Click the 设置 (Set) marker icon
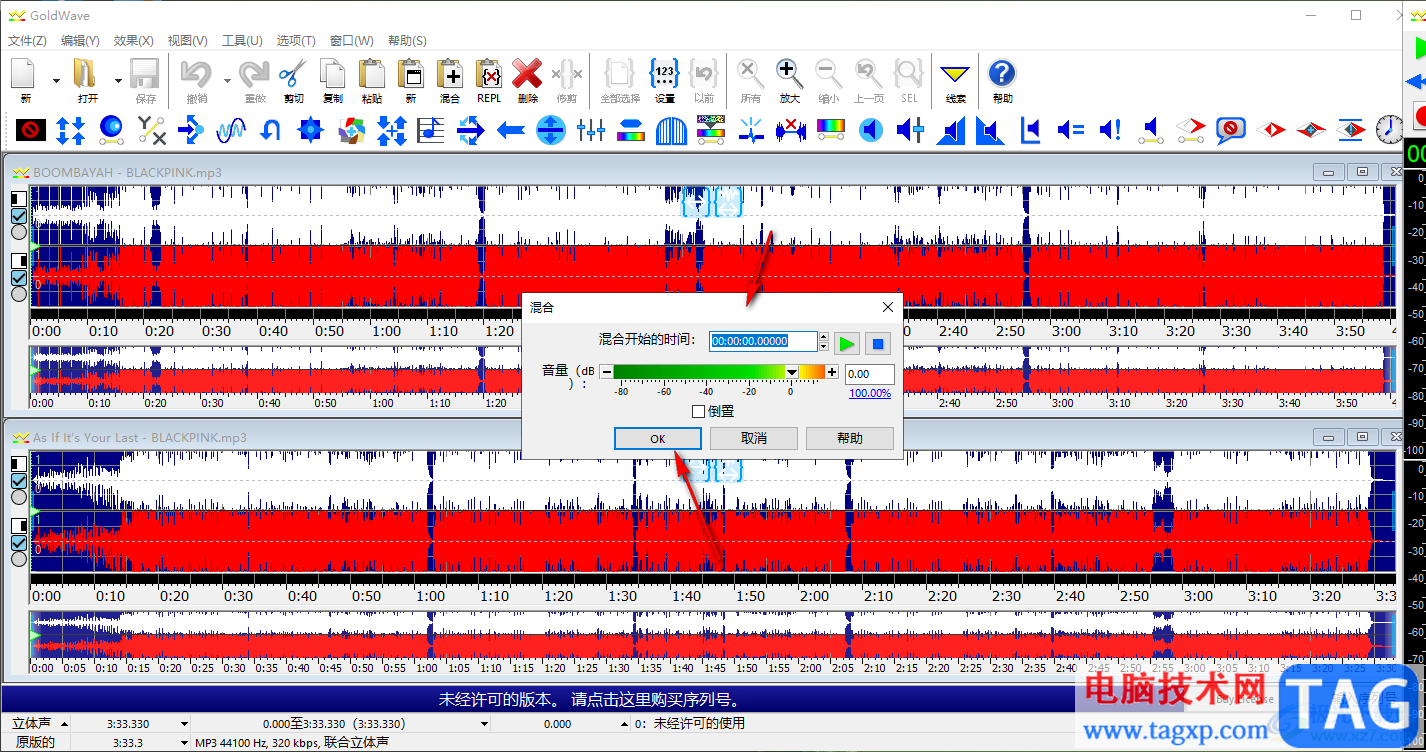This screenshot has height=752, width=1426. (x=665, y=74)
